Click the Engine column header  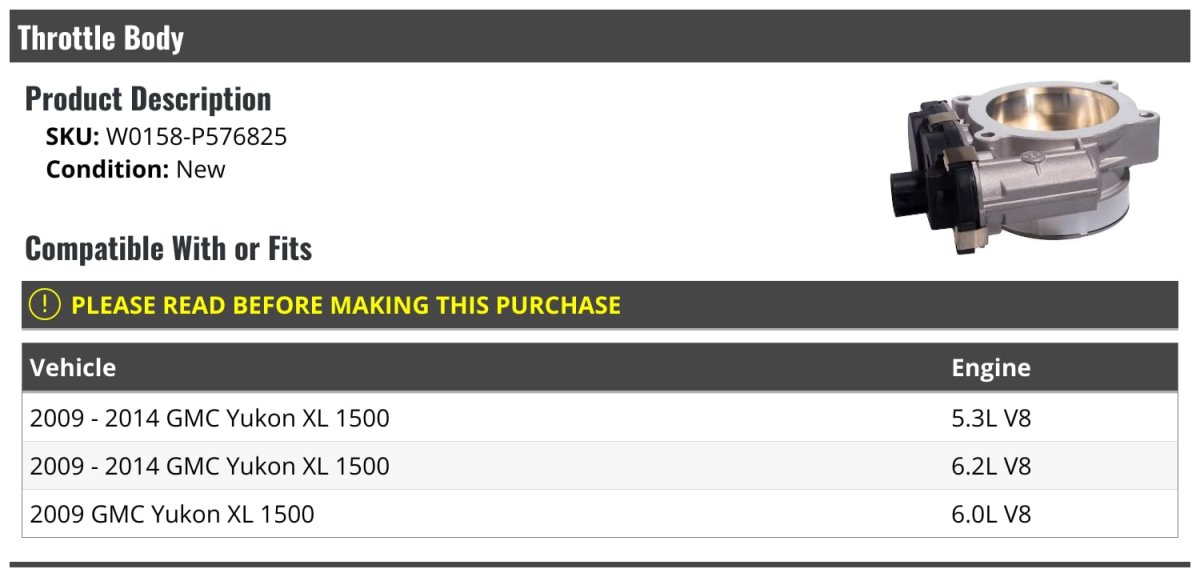click(x=991, y=368)
